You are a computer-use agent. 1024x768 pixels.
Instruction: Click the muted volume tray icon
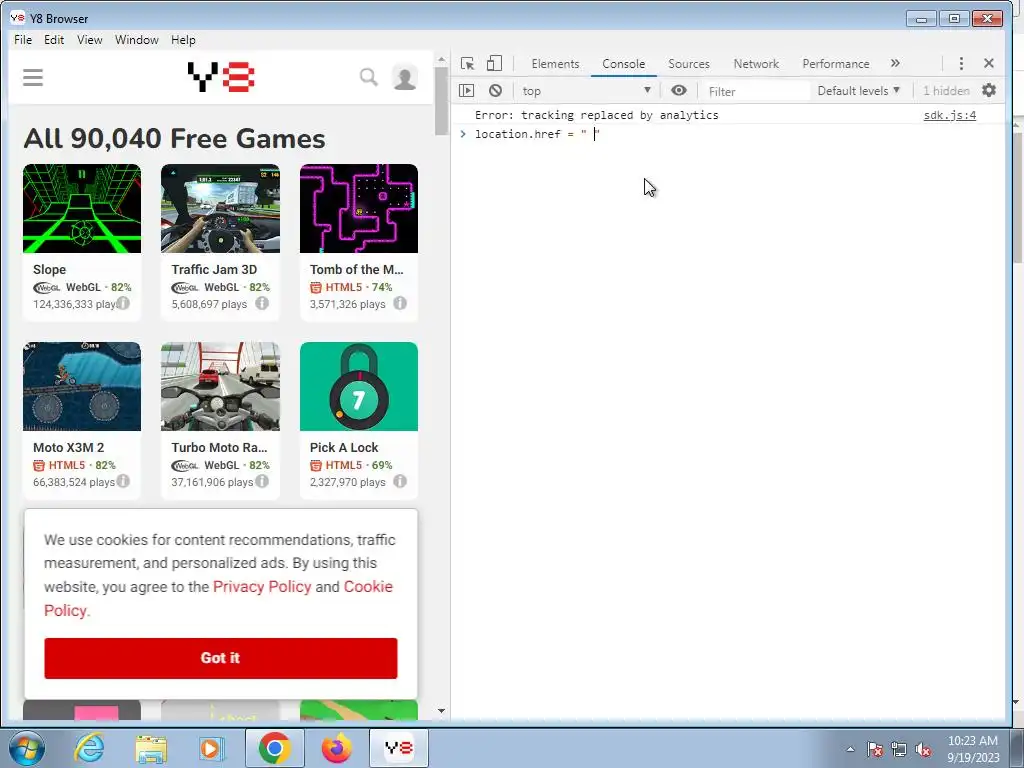click(x=923, y=749)
